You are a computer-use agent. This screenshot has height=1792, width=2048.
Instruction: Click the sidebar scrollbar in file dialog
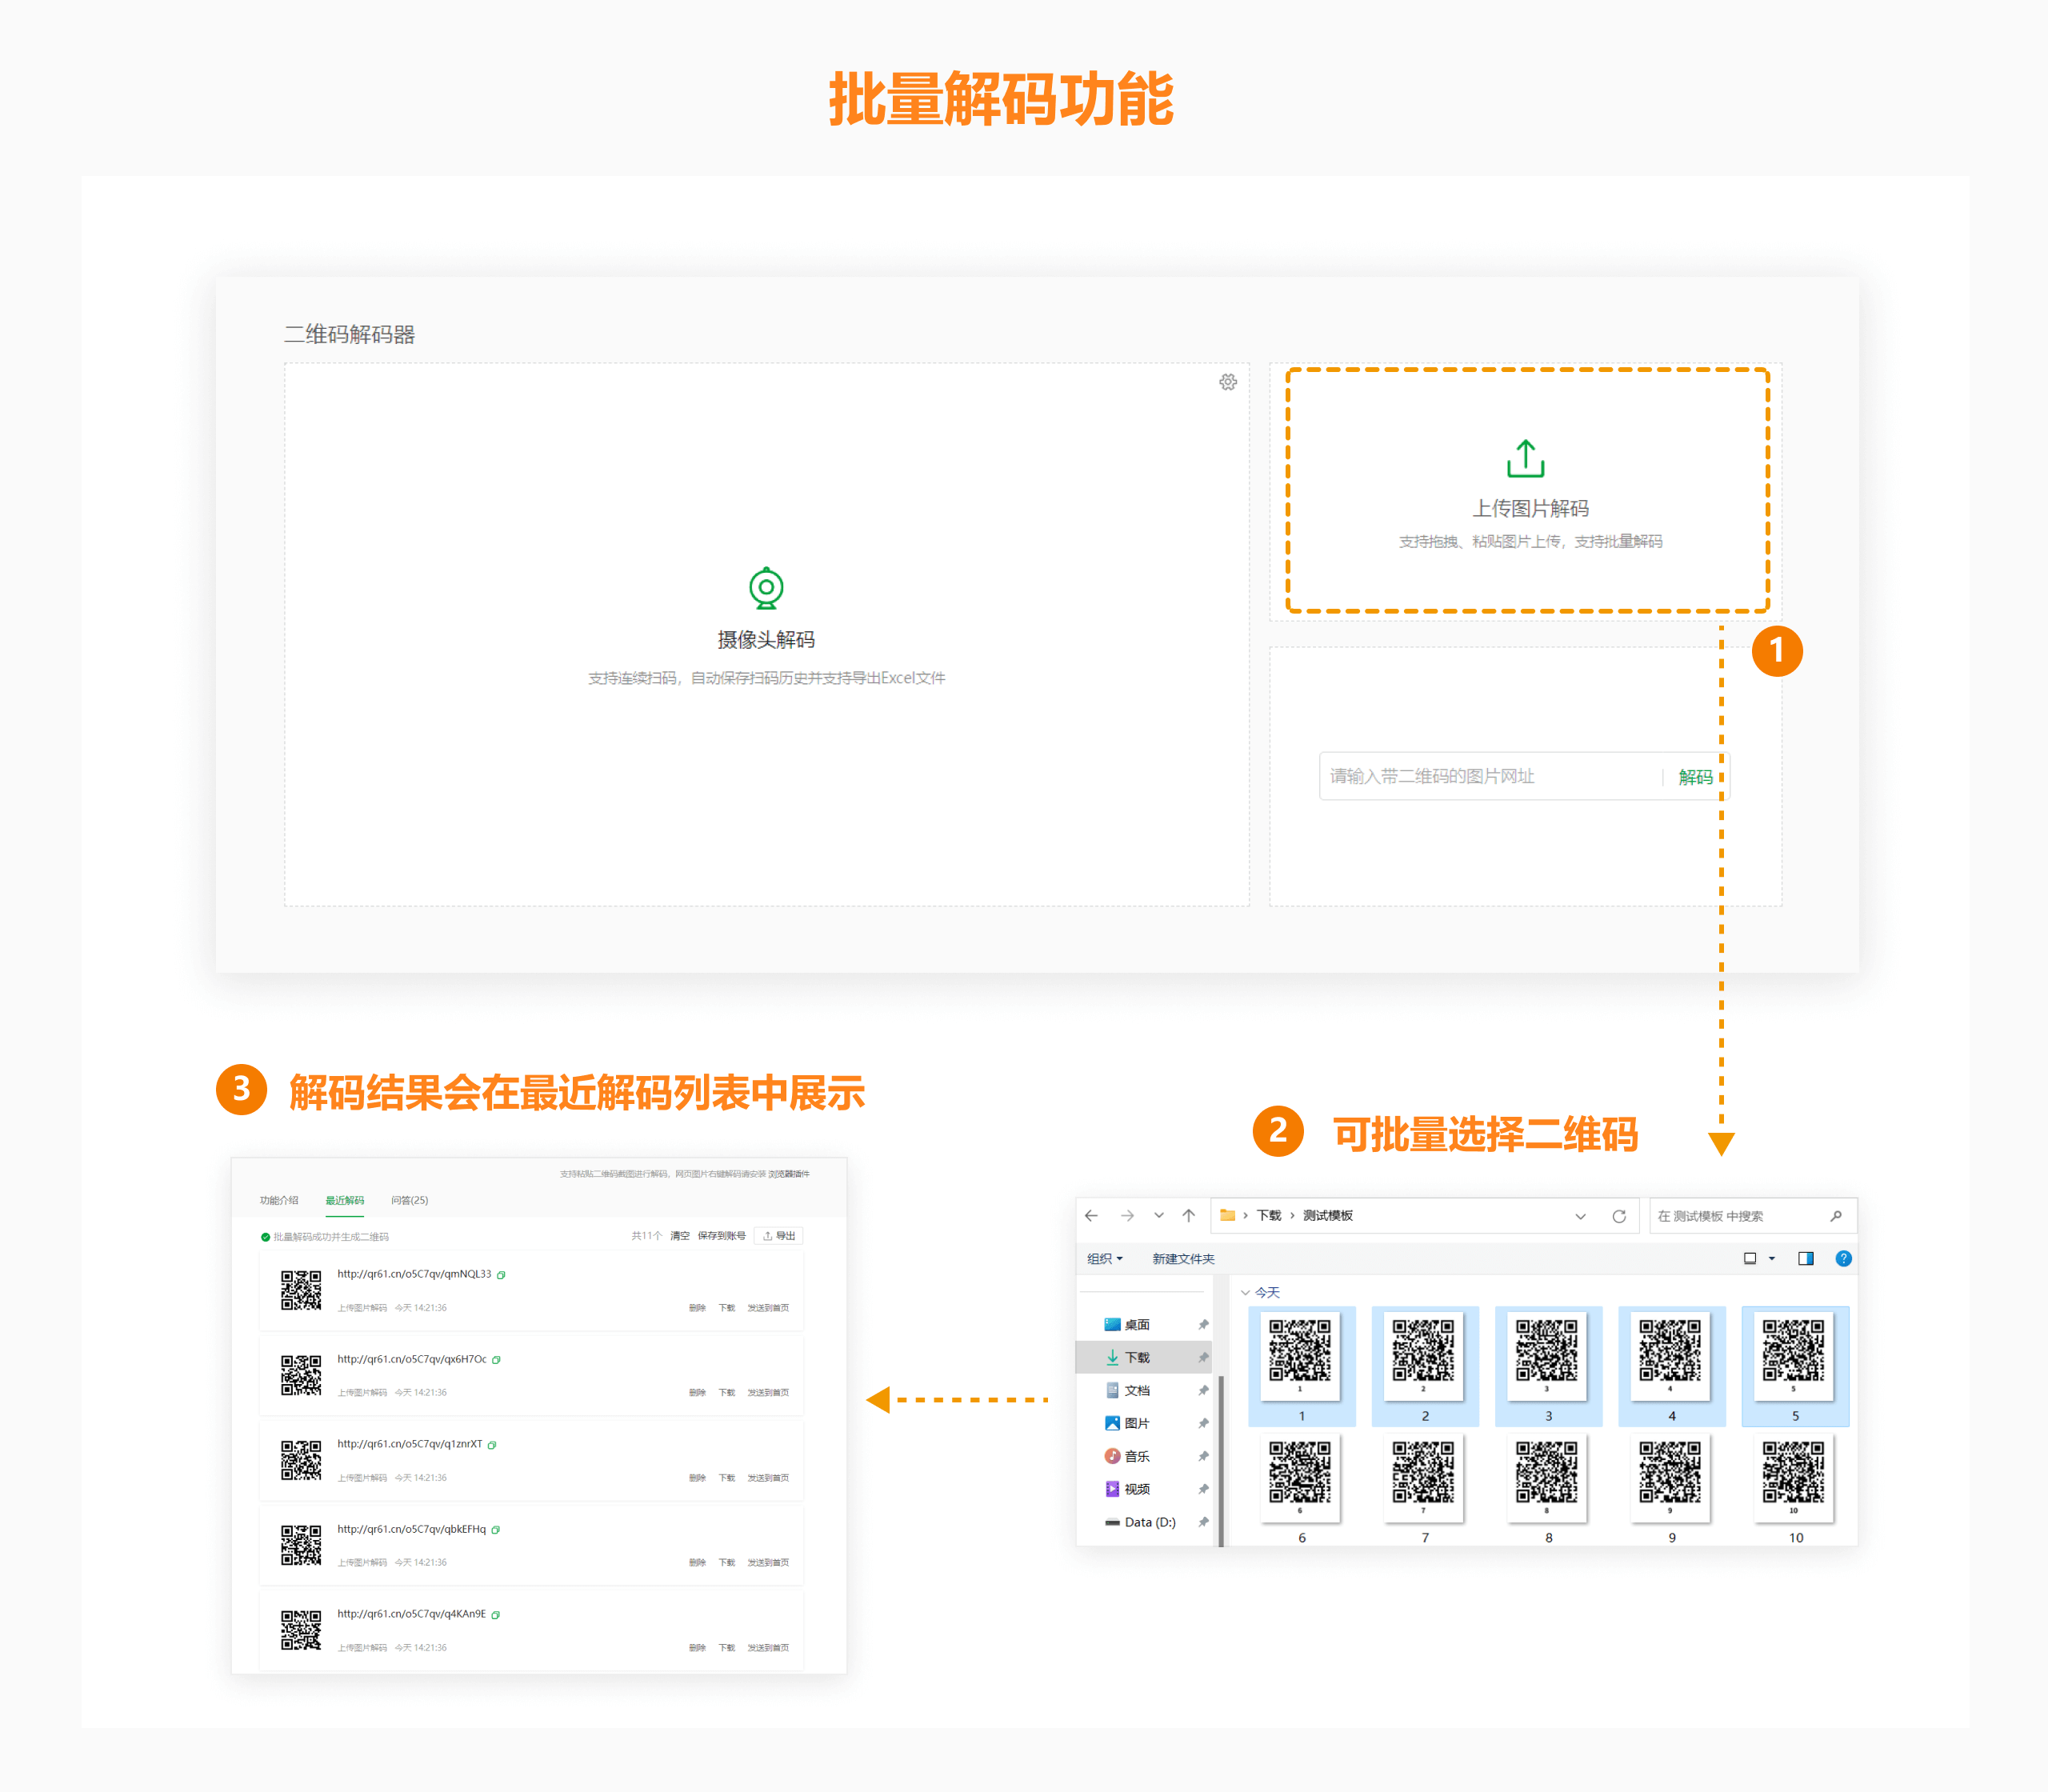(1221, 1460)
